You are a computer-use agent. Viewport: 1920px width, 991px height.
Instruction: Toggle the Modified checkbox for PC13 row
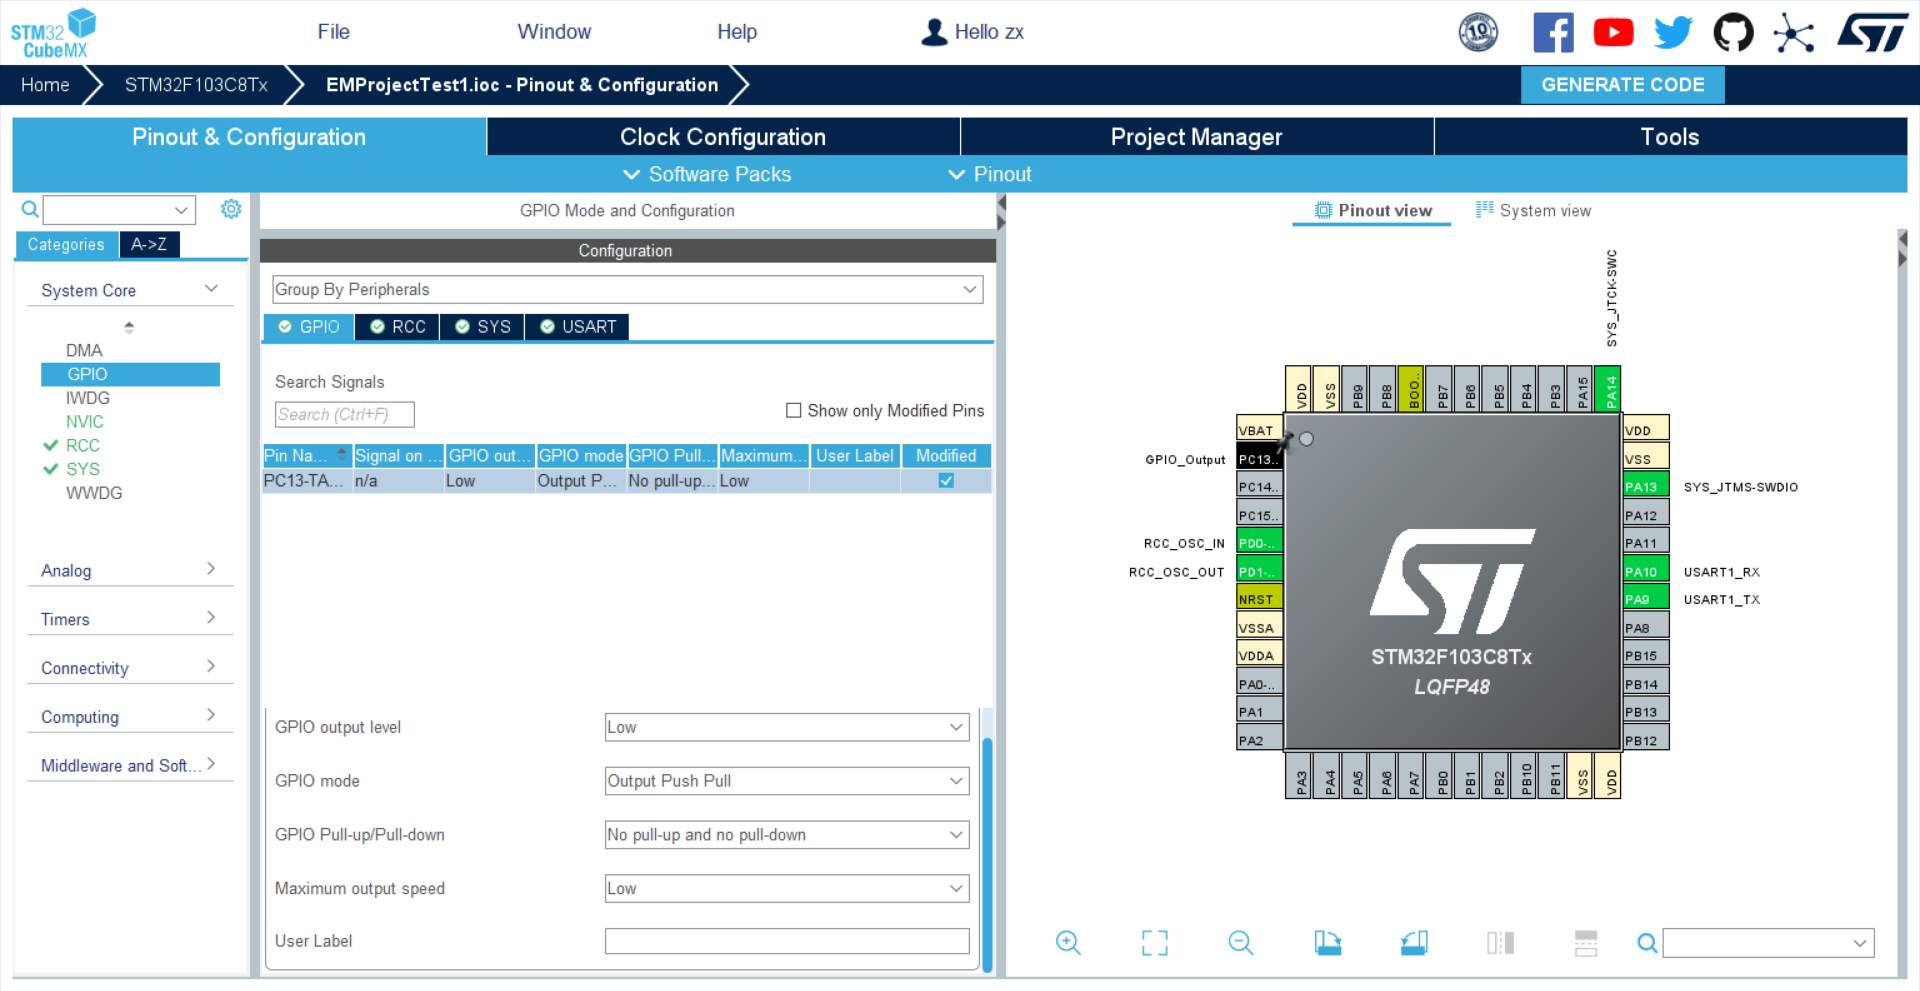click(946, 480)
